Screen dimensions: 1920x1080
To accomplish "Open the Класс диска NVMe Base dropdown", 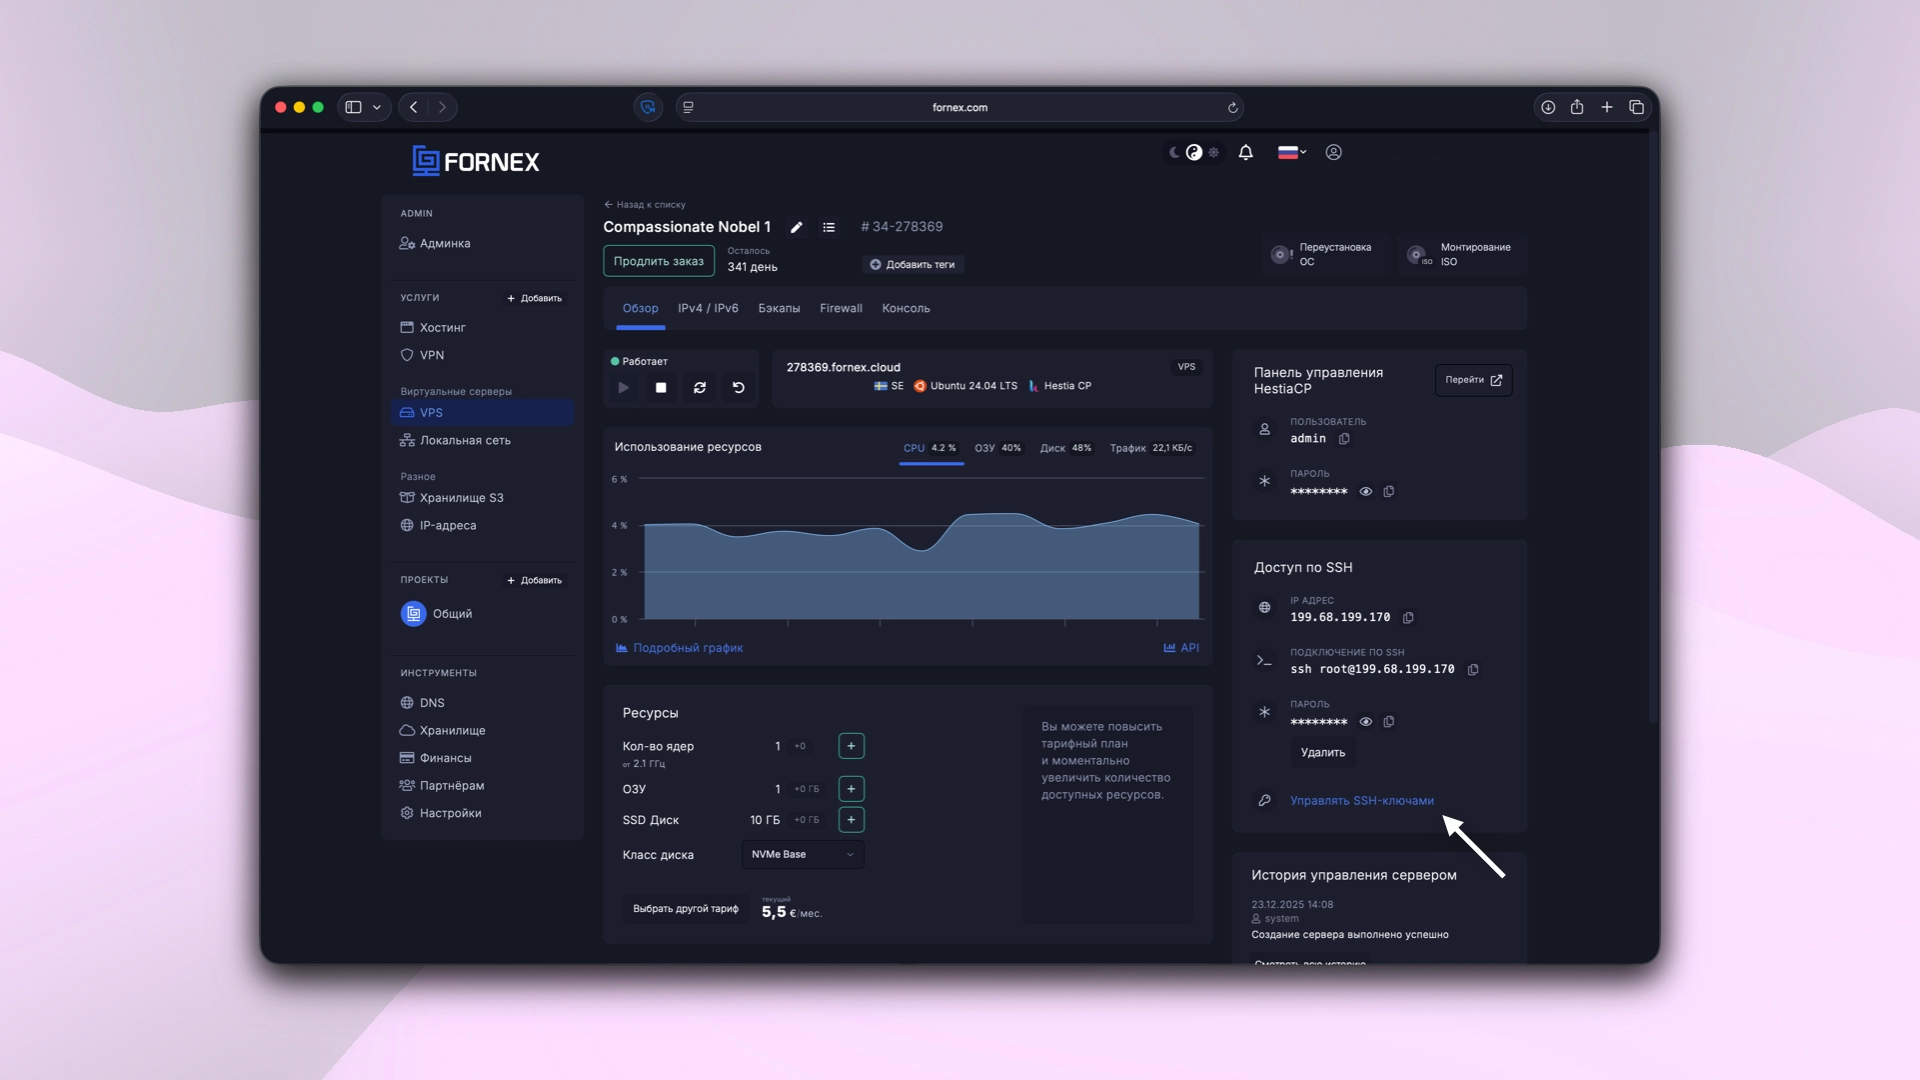I will coord(802,855).
